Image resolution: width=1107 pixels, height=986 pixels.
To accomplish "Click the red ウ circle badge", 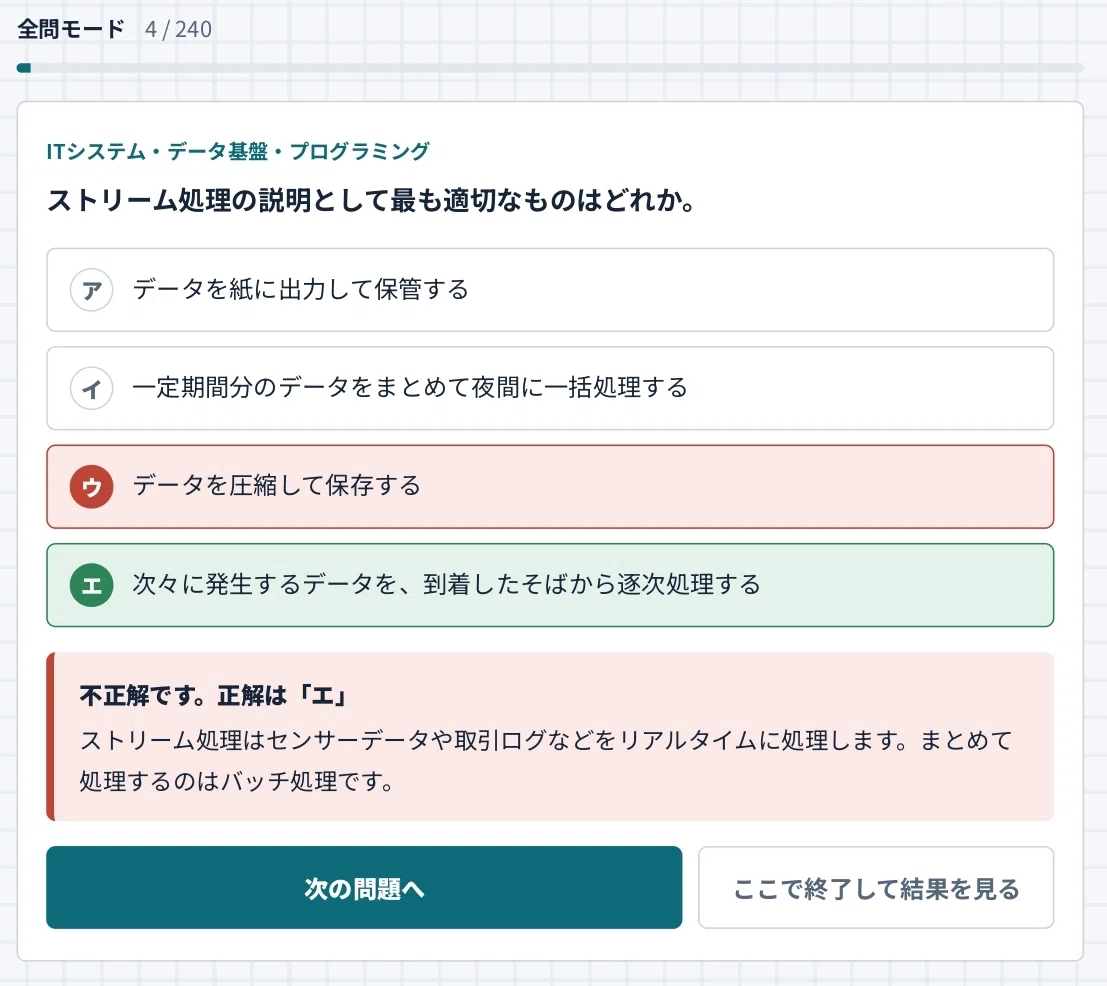I will (91, 486).
